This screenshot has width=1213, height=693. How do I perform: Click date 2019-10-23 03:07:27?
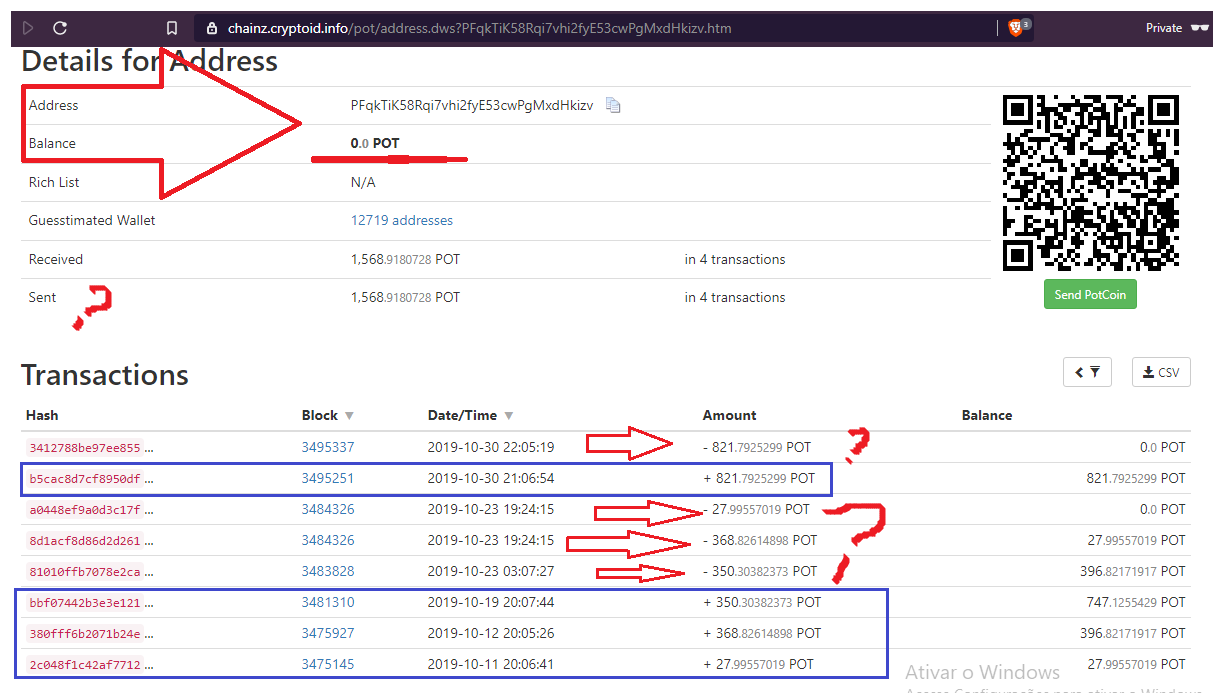[x=491, y=571]
